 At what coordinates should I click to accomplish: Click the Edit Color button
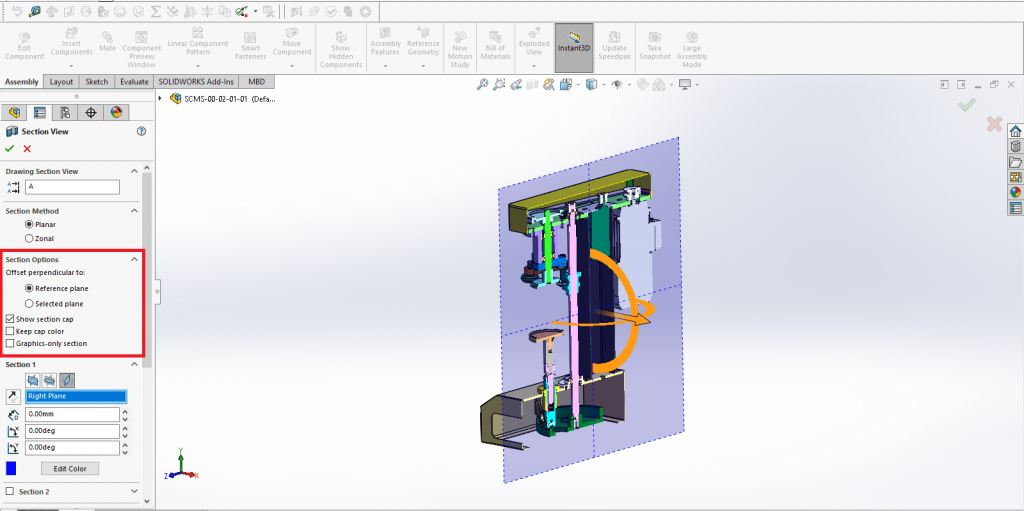click(70, 469)
